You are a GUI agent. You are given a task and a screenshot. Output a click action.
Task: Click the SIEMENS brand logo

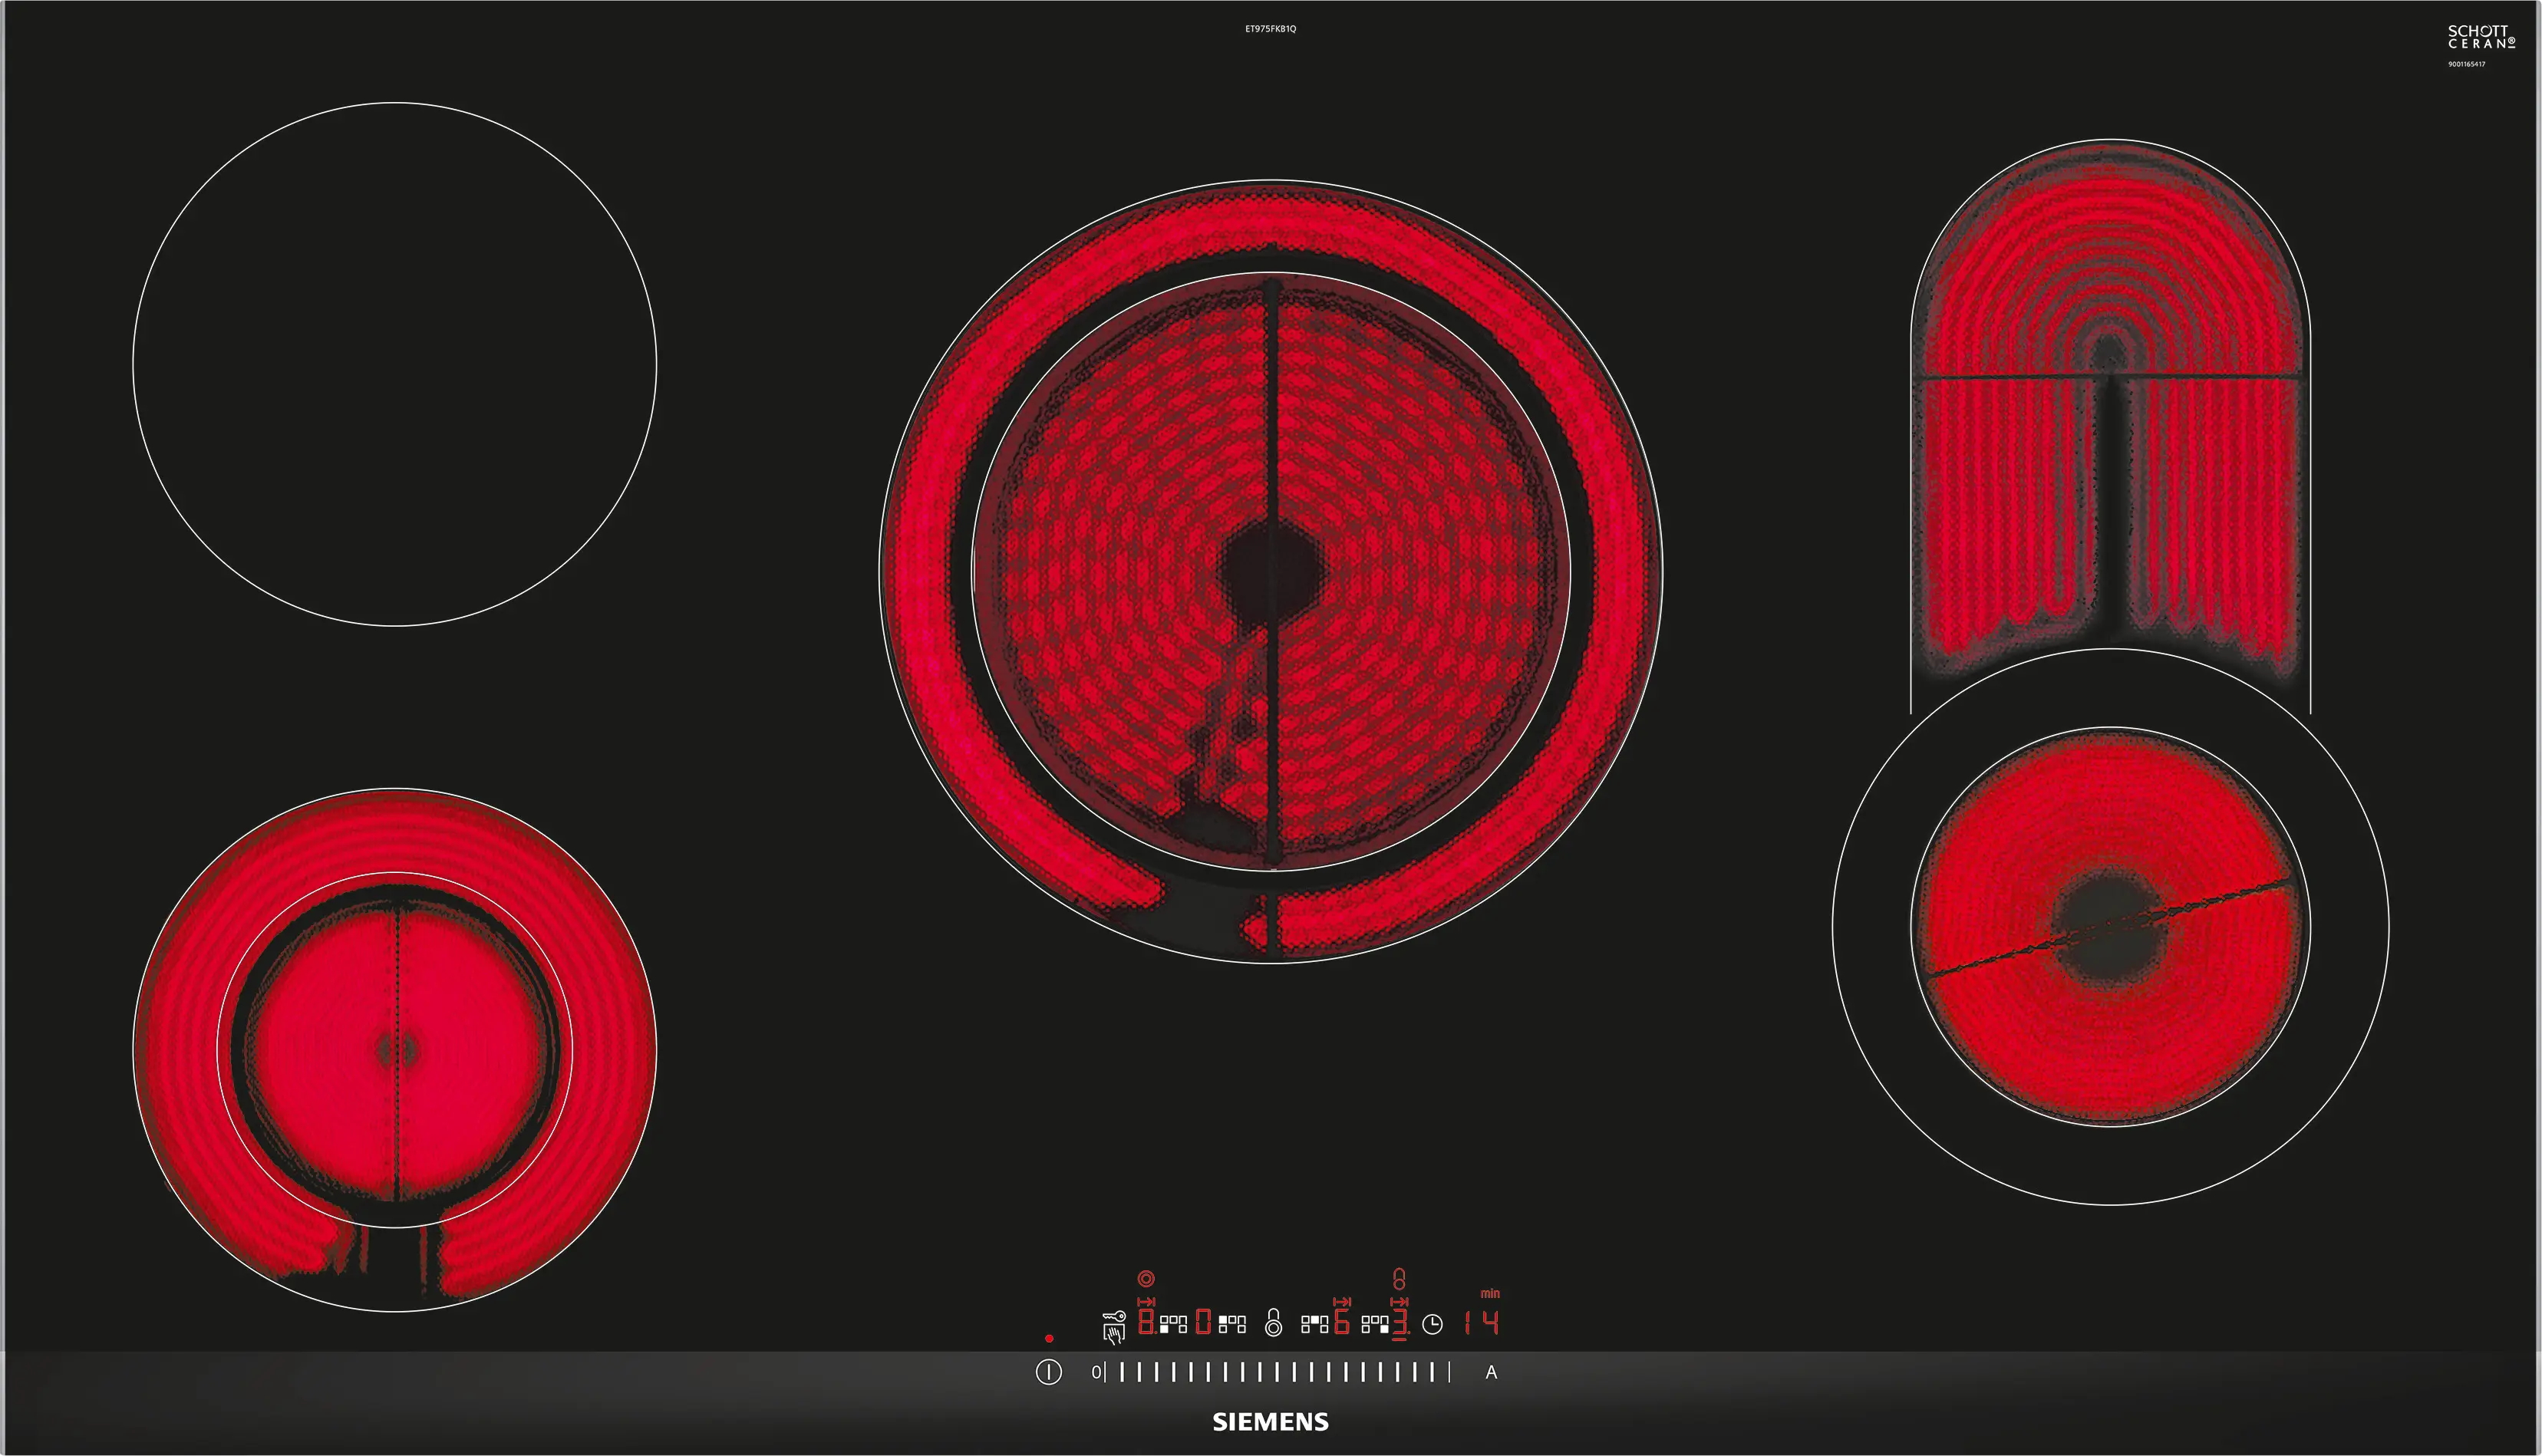tap(1270, 1422)
